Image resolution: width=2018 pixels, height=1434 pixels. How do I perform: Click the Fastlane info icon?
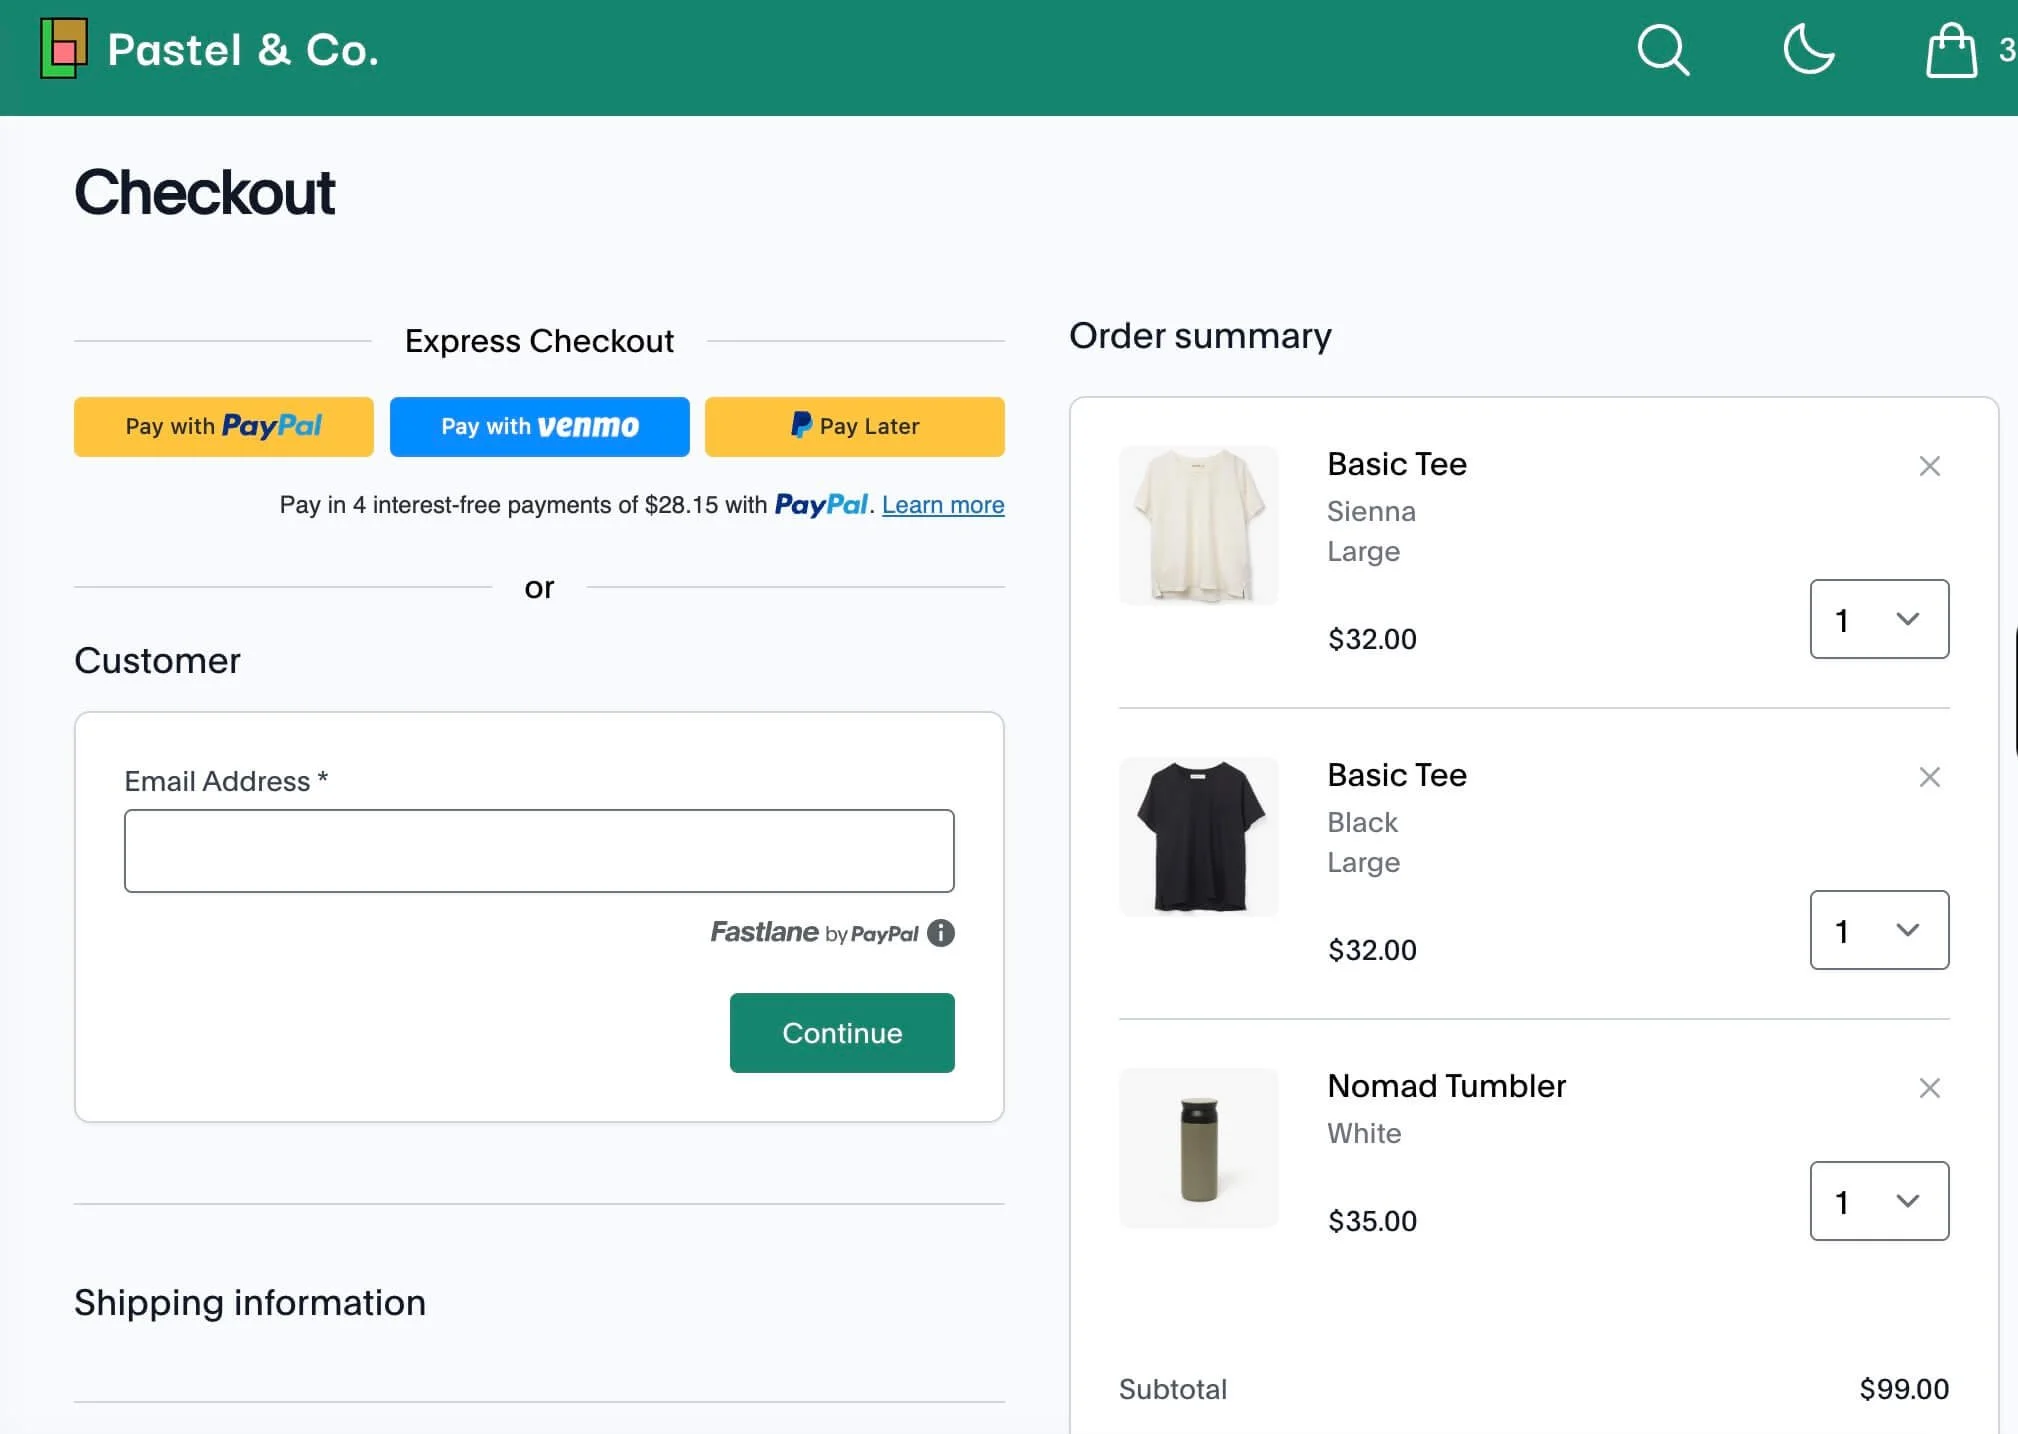click(x=940, y=933)
